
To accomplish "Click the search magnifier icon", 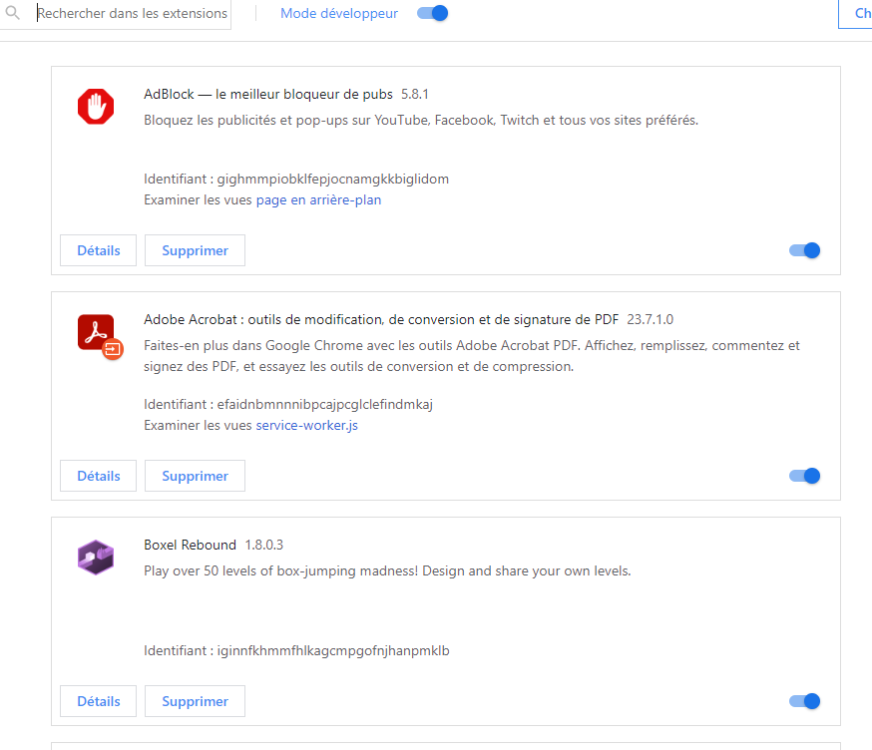I will click(14, 14).
